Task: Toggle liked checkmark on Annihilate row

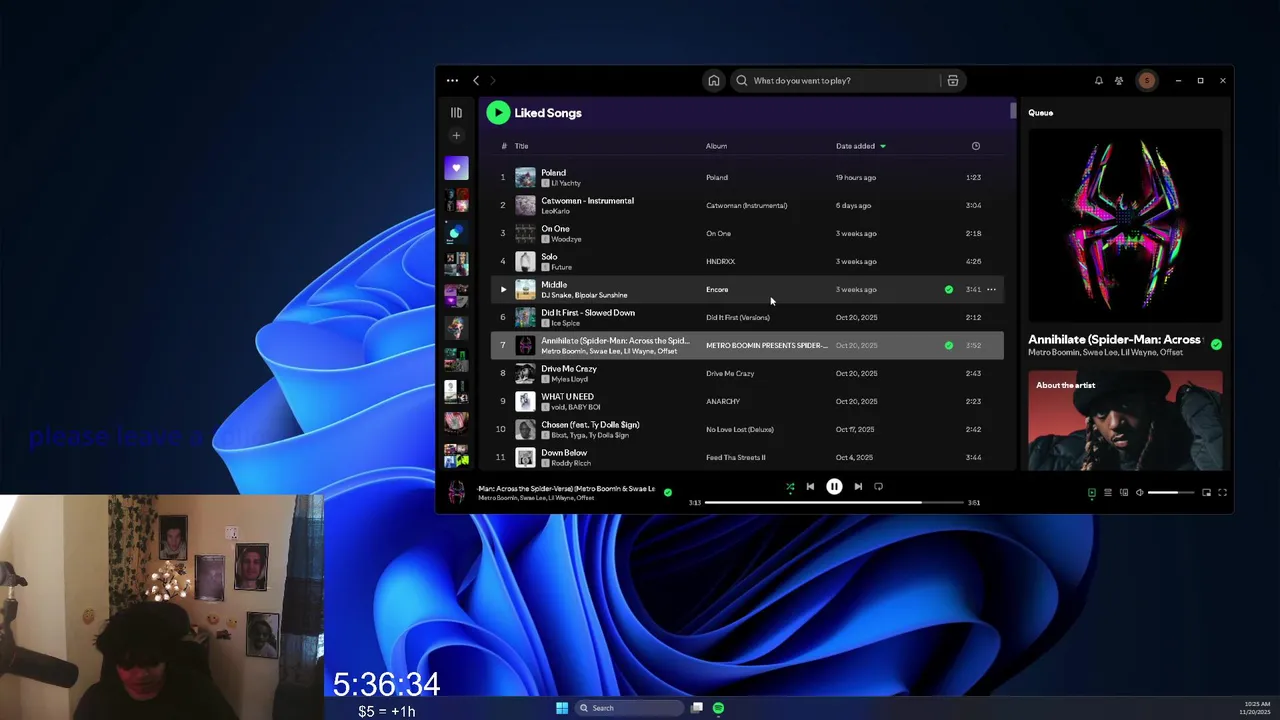Action: click(x=949, y=345)
